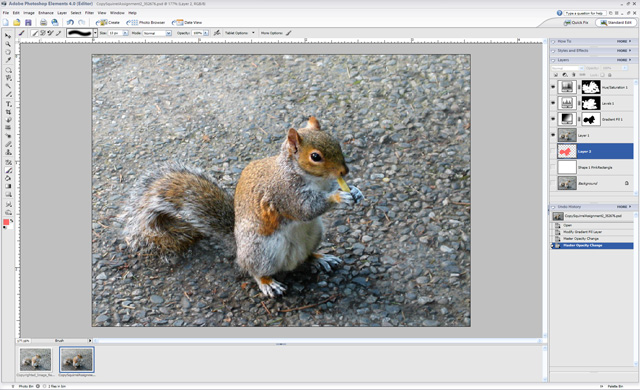Switch to Quick Fix tab
This screenshot has width=640, height=390.
coord(576,23)
